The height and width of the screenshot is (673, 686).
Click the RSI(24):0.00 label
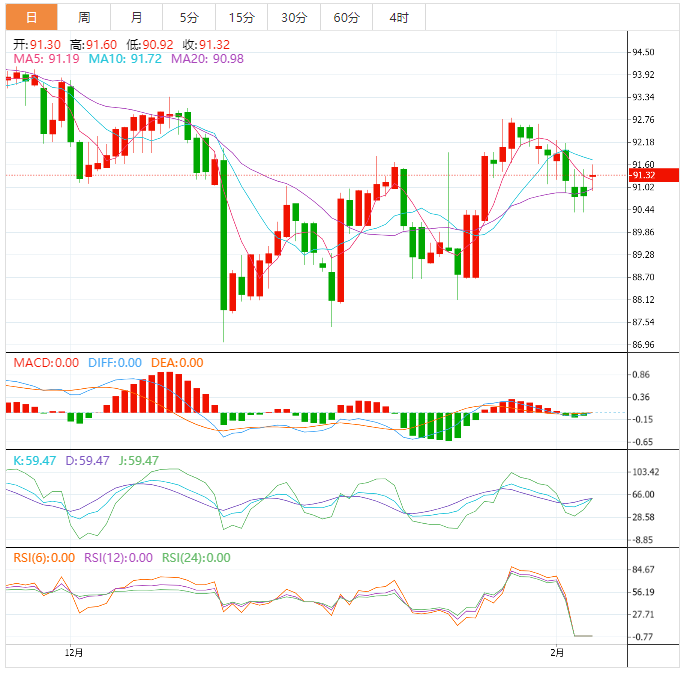pyautogui.click(x=196, y=558)
